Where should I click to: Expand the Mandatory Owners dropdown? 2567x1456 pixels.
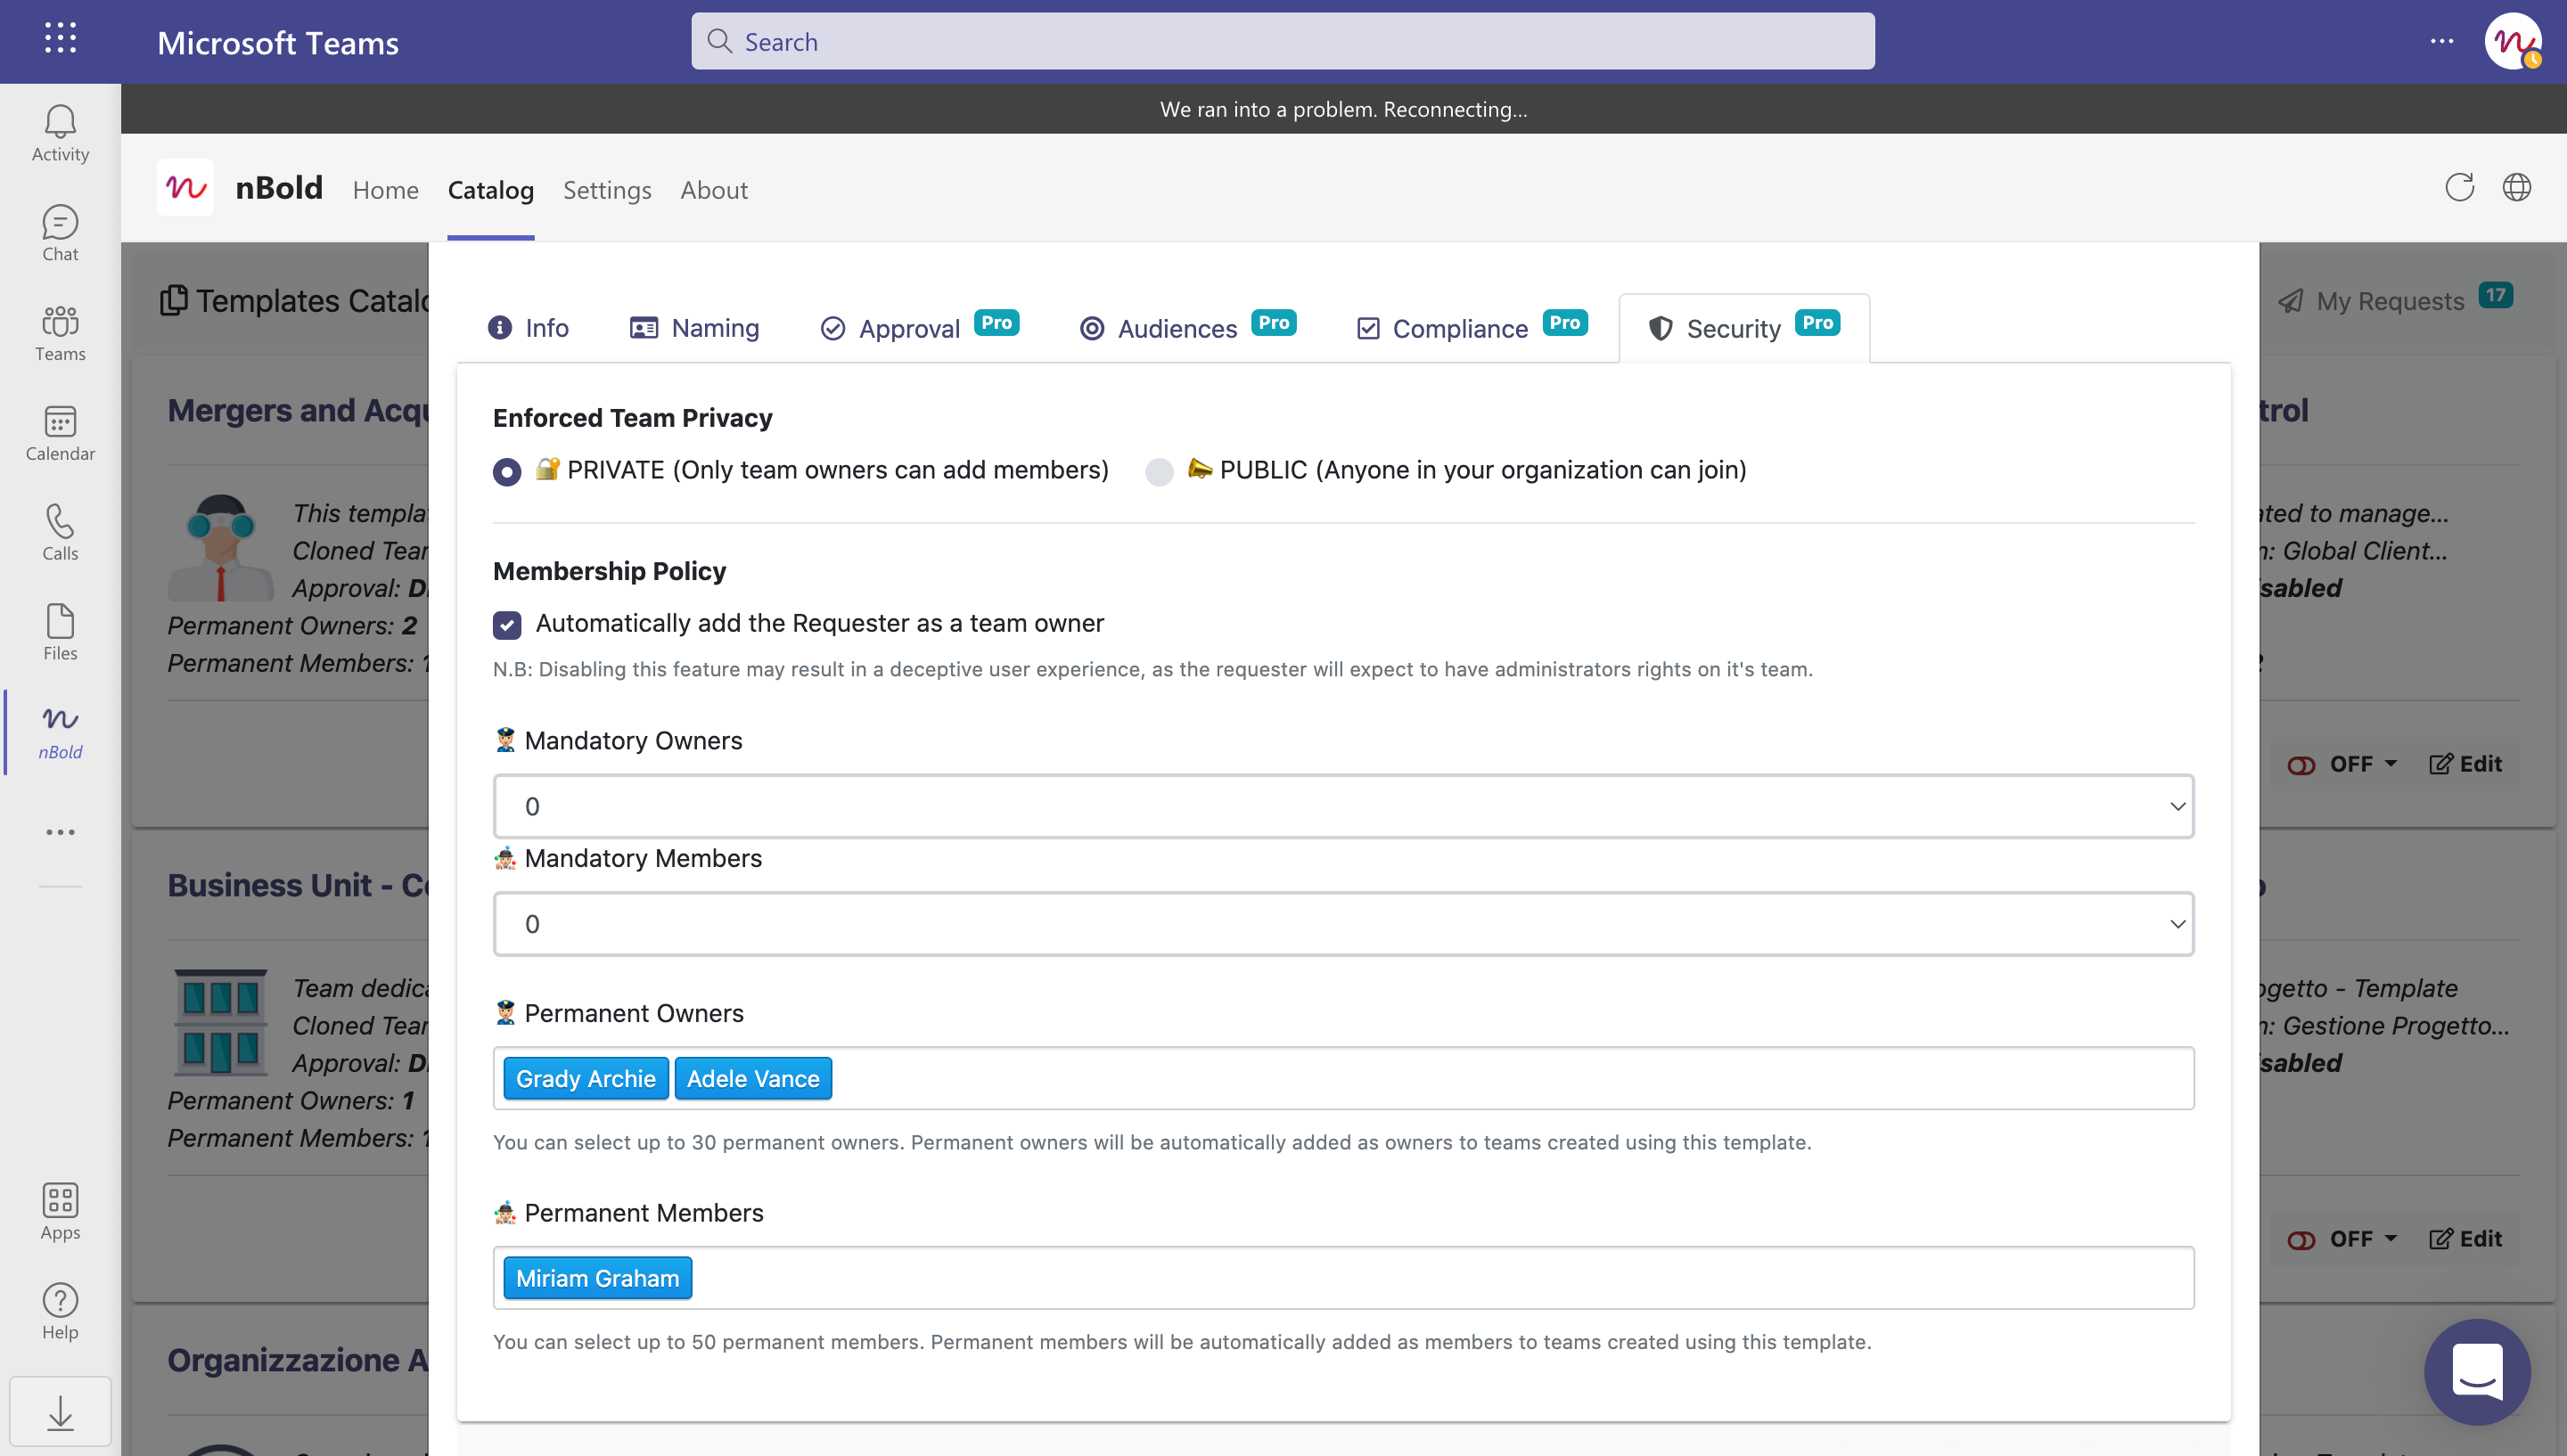click(x=1343, y=806)
